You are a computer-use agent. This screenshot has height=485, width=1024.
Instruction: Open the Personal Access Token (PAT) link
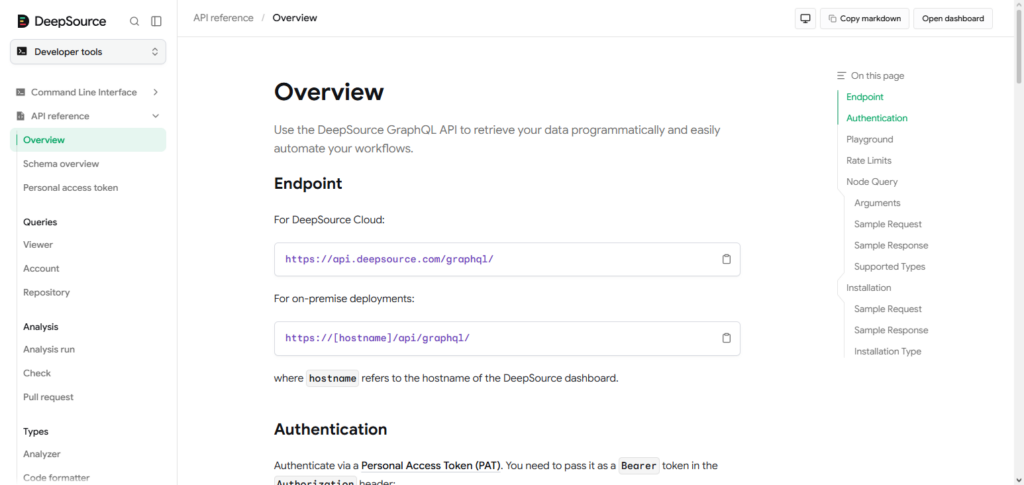[431, 466]
